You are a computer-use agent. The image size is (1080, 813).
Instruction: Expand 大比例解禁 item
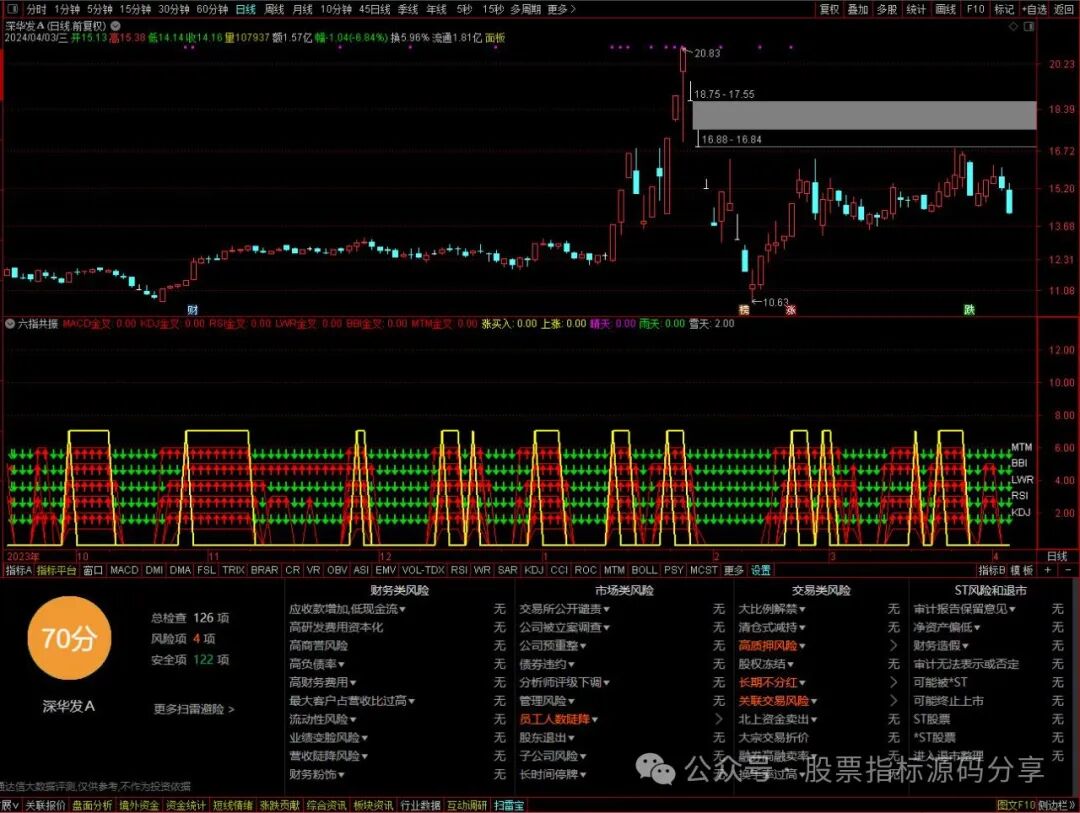(x=772, y=609)
